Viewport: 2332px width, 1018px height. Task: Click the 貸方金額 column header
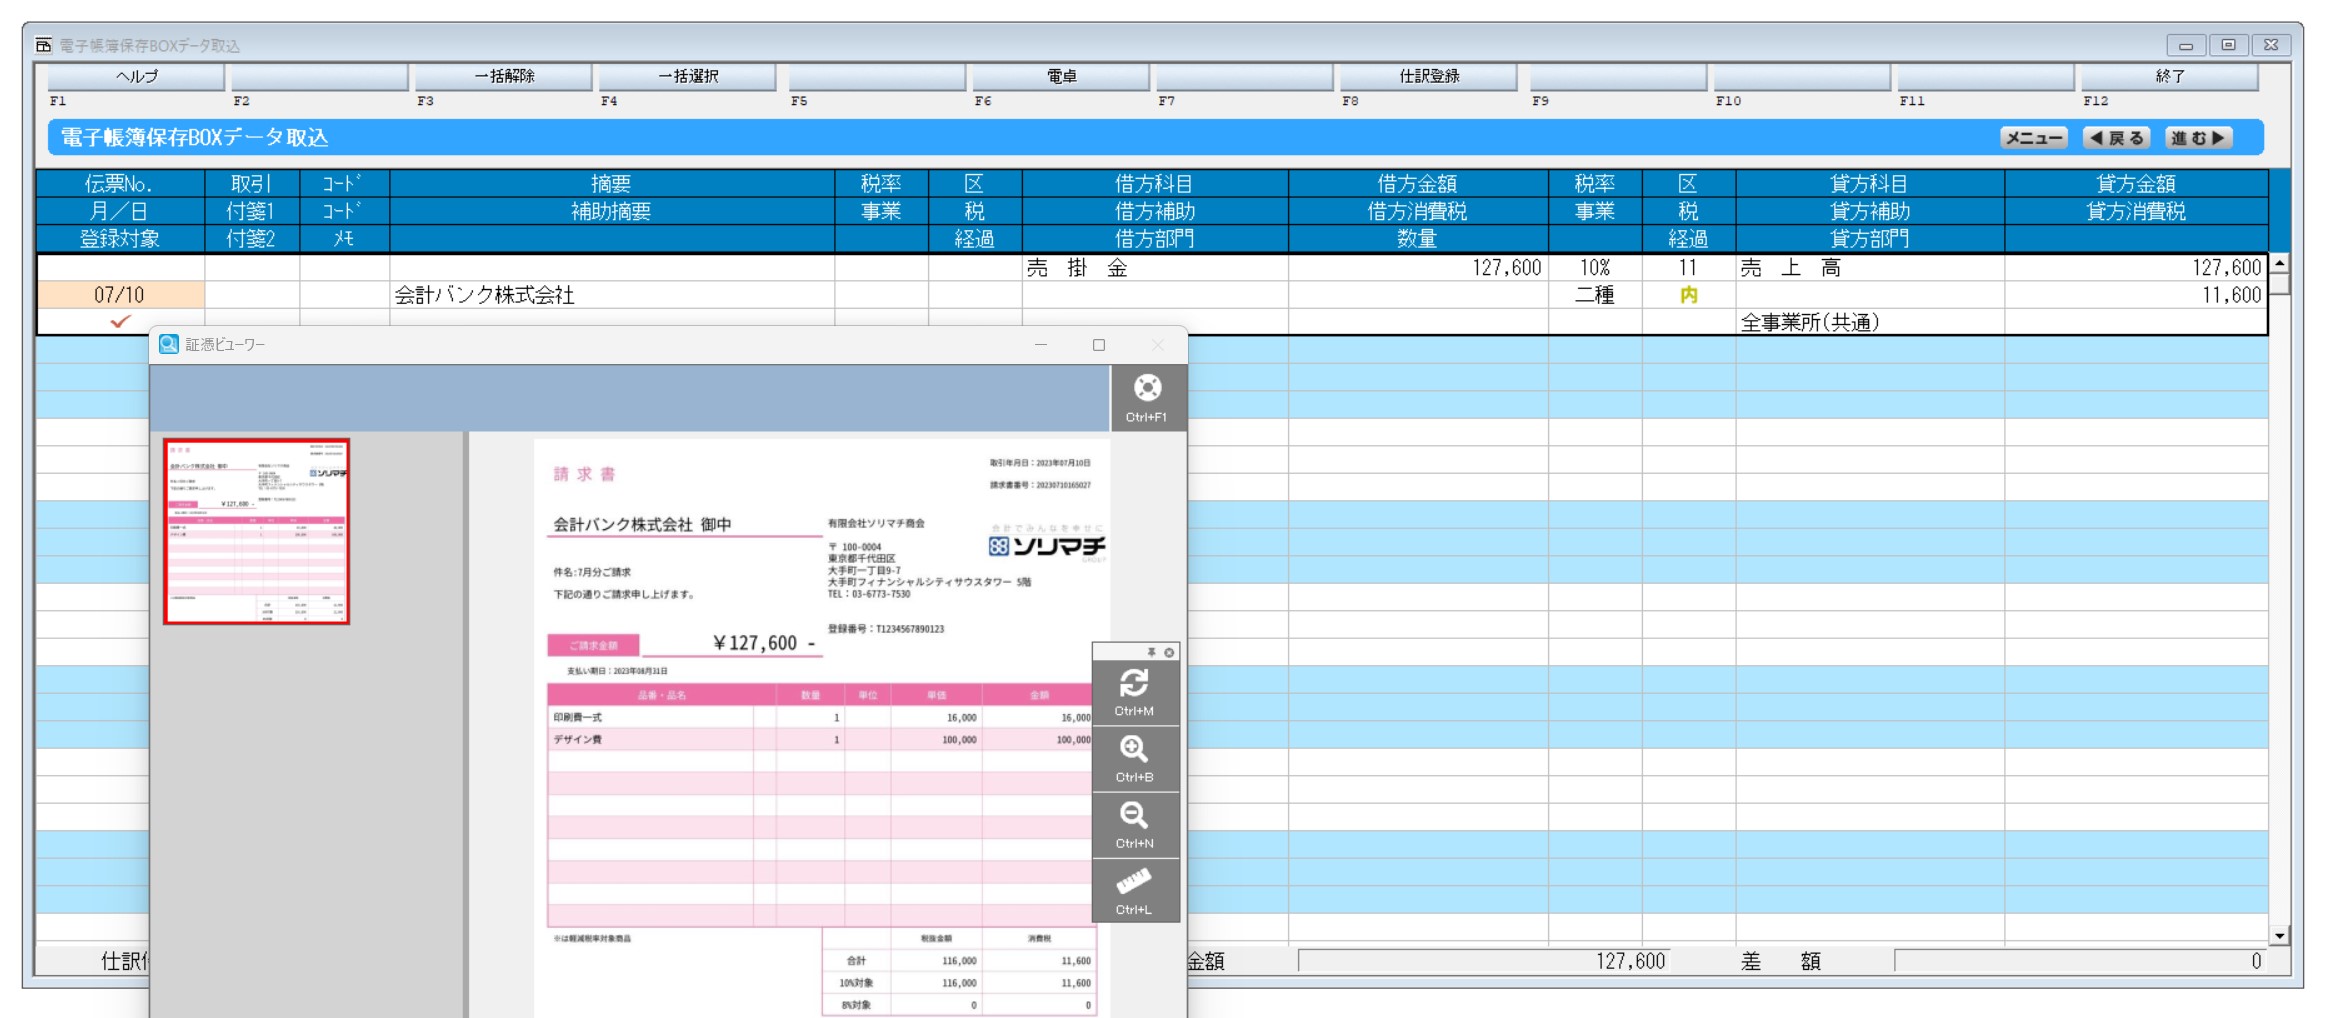(x=2136, y=184)
